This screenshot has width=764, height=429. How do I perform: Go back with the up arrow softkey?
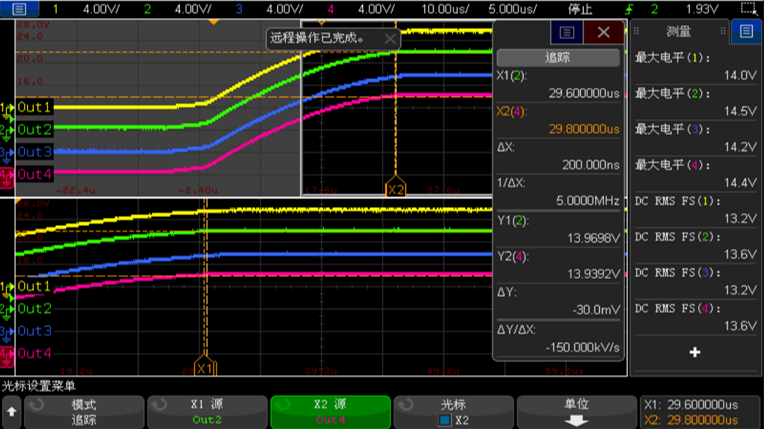click(x=12, y=412)
